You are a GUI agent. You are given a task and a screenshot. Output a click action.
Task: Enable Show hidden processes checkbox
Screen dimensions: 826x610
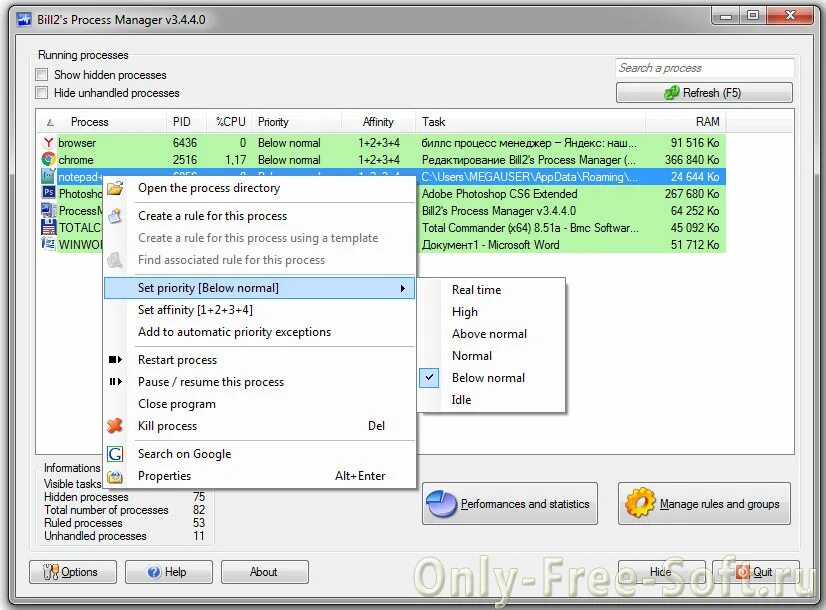point(42,75)
